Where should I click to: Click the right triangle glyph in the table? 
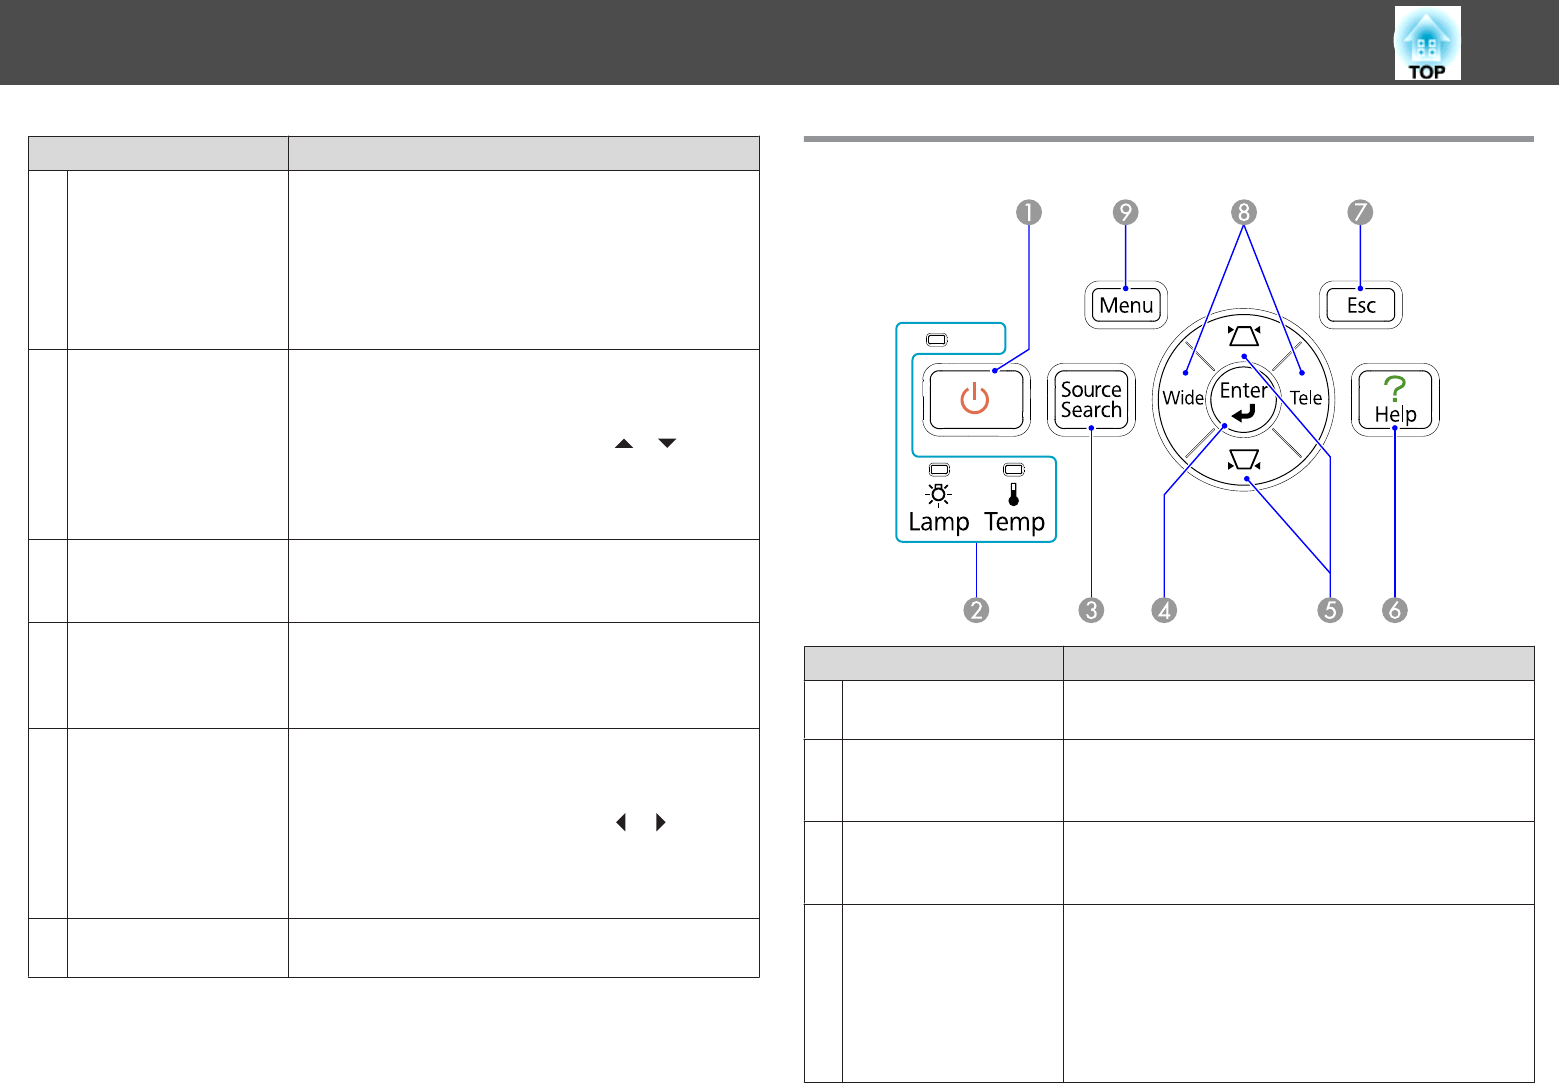point(660,822)
